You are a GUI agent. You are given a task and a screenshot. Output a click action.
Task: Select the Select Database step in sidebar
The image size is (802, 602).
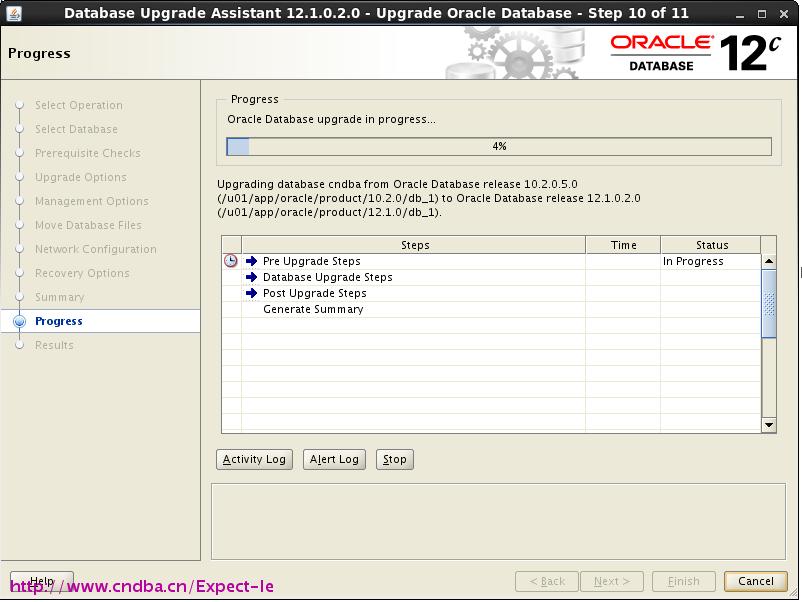(x=76, y=129)
